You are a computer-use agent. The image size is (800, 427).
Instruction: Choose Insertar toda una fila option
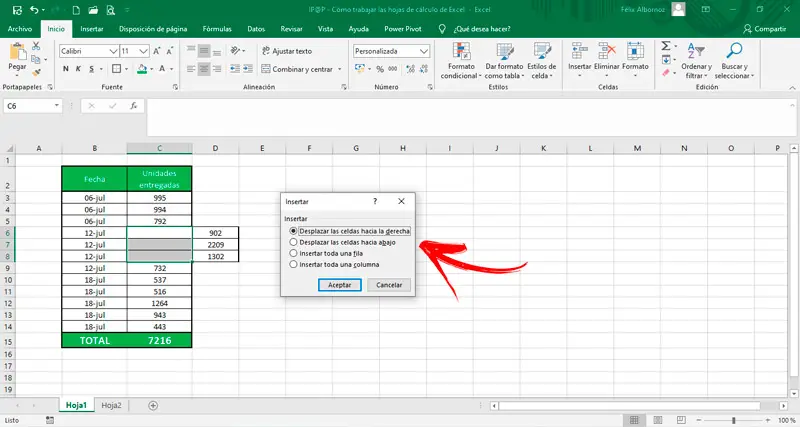(293, 254)
